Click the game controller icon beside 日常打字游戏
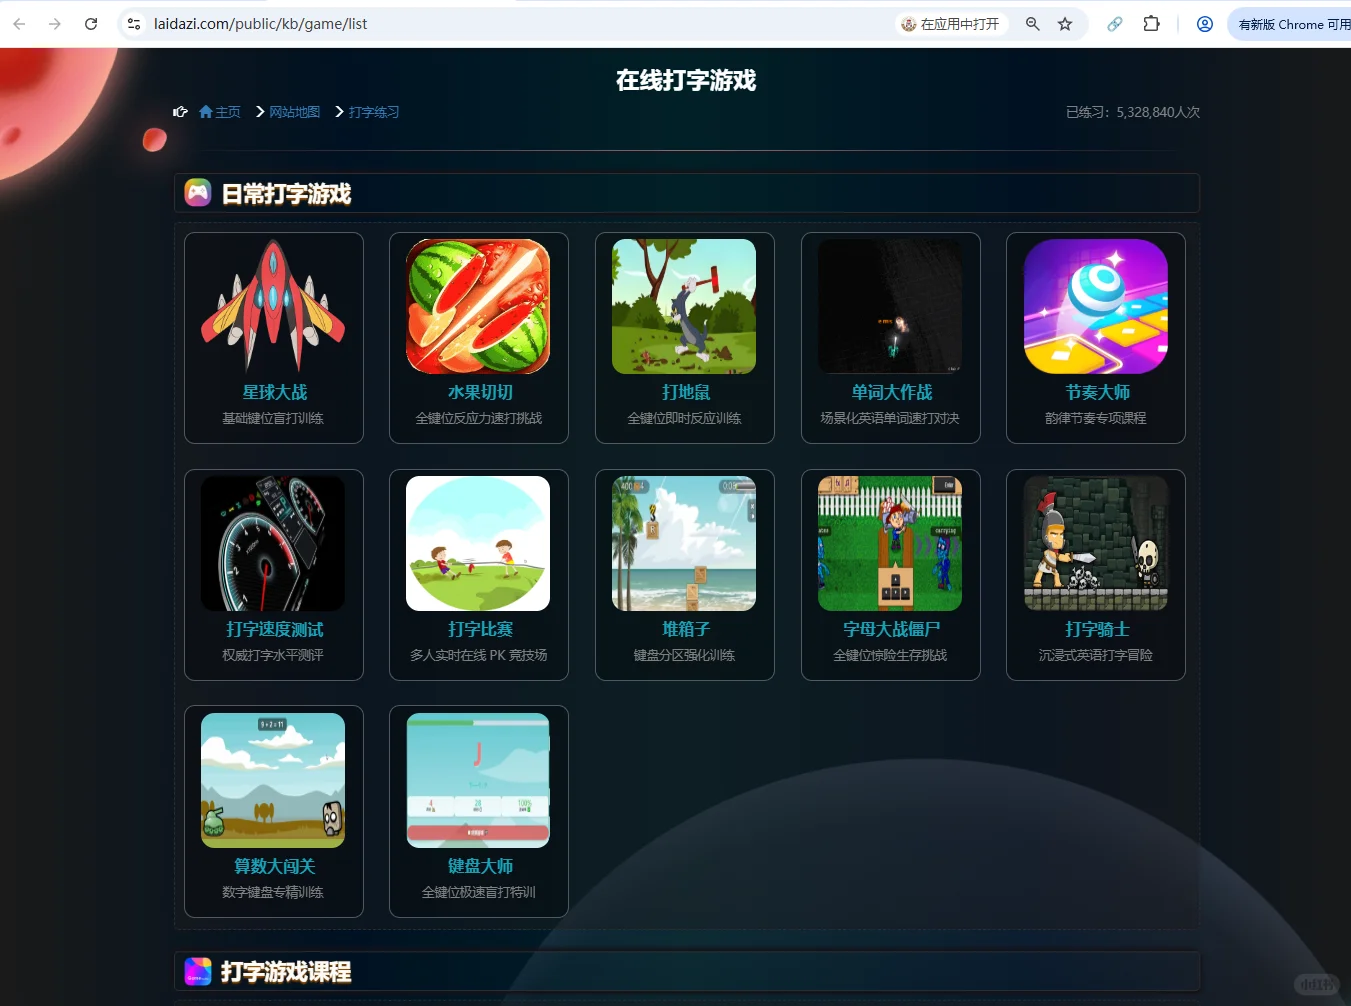1351x1006 pixels. (198, 192)
